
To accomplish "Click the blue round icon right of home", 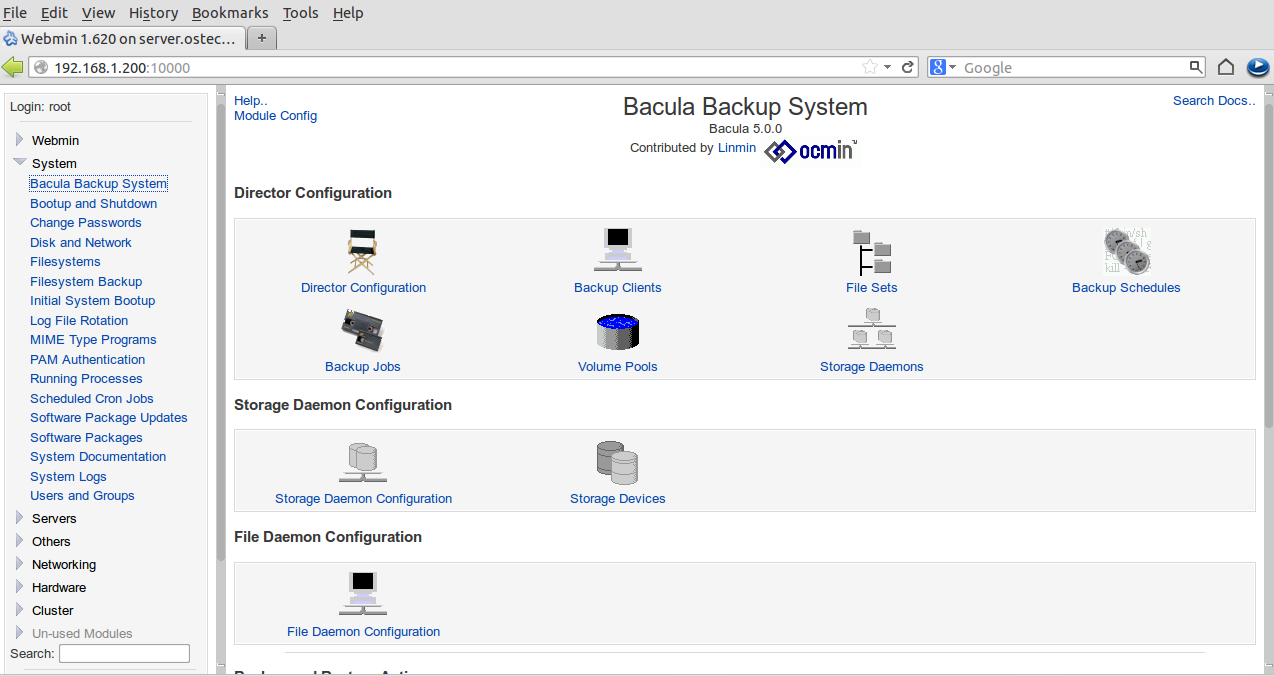I will [x=1258, y=67].
